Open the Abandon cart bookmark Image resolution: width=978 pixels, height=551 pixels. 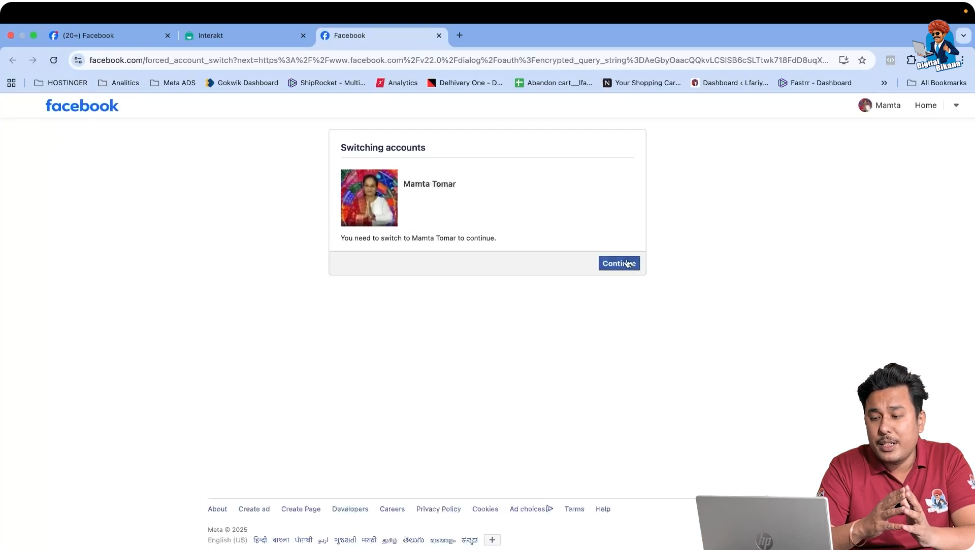click(553, 82)
